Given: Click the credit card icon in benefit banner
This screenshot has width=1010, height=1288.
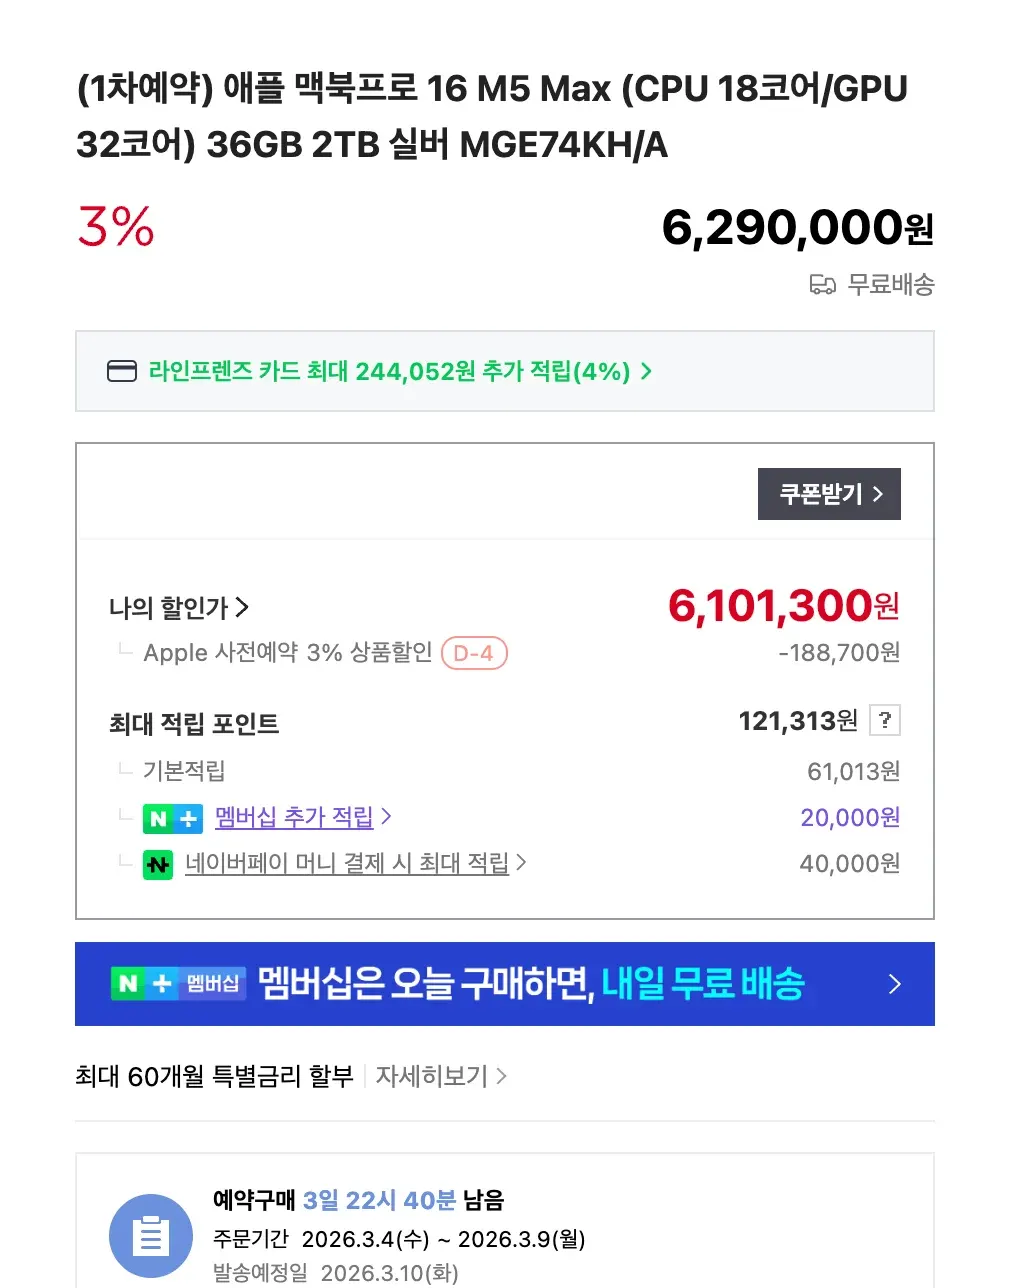Looking at the screenshot, I should (121, 372).
